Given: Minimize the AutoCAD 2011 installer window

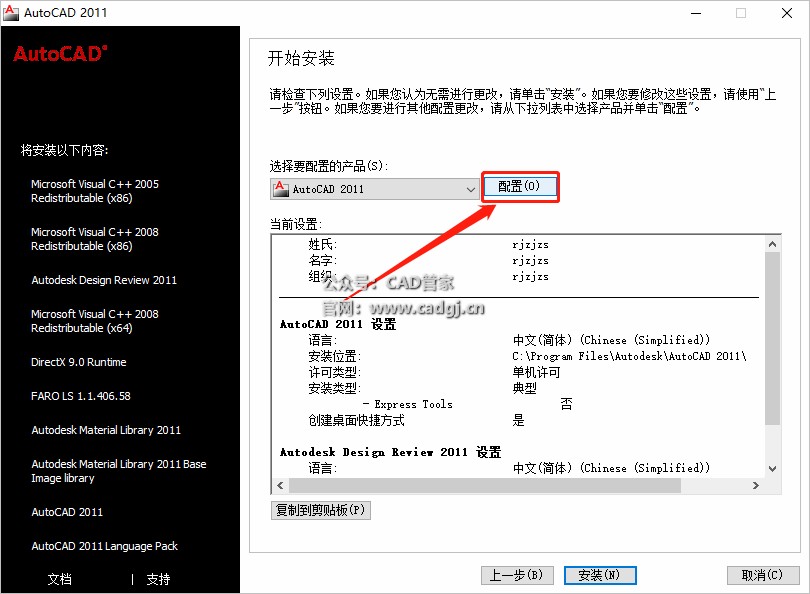Looking at the screenshot, I should click(x=696, y=13).
